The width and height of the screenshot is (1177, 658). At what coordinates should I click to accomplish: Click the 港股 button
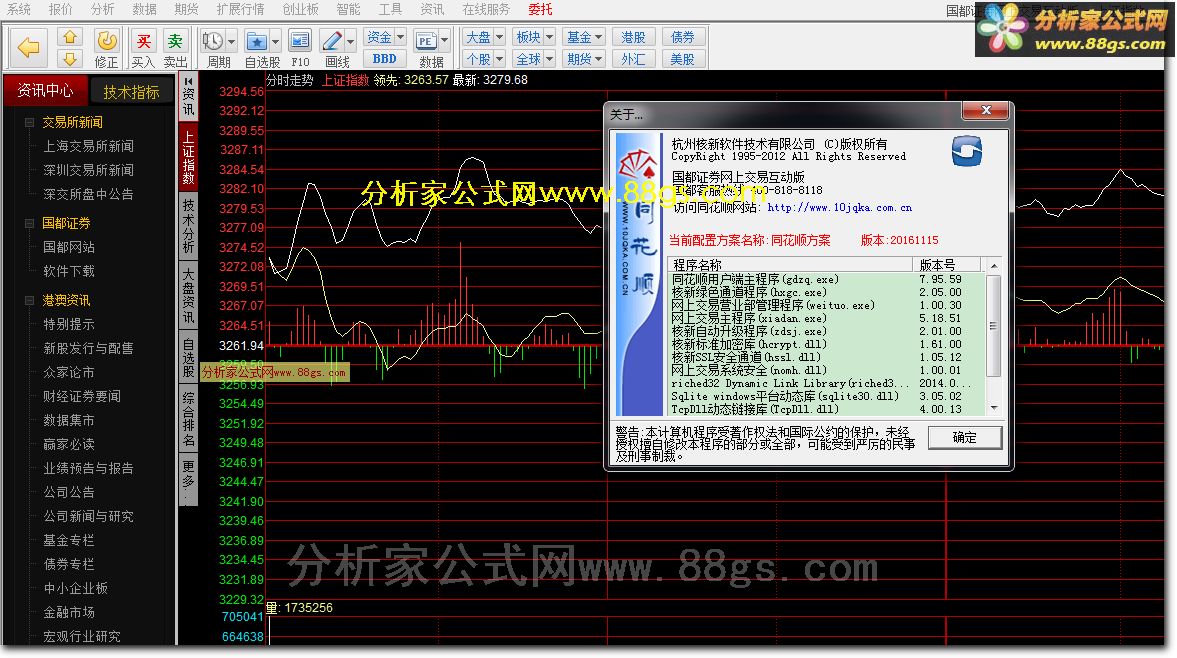[634, 37]
